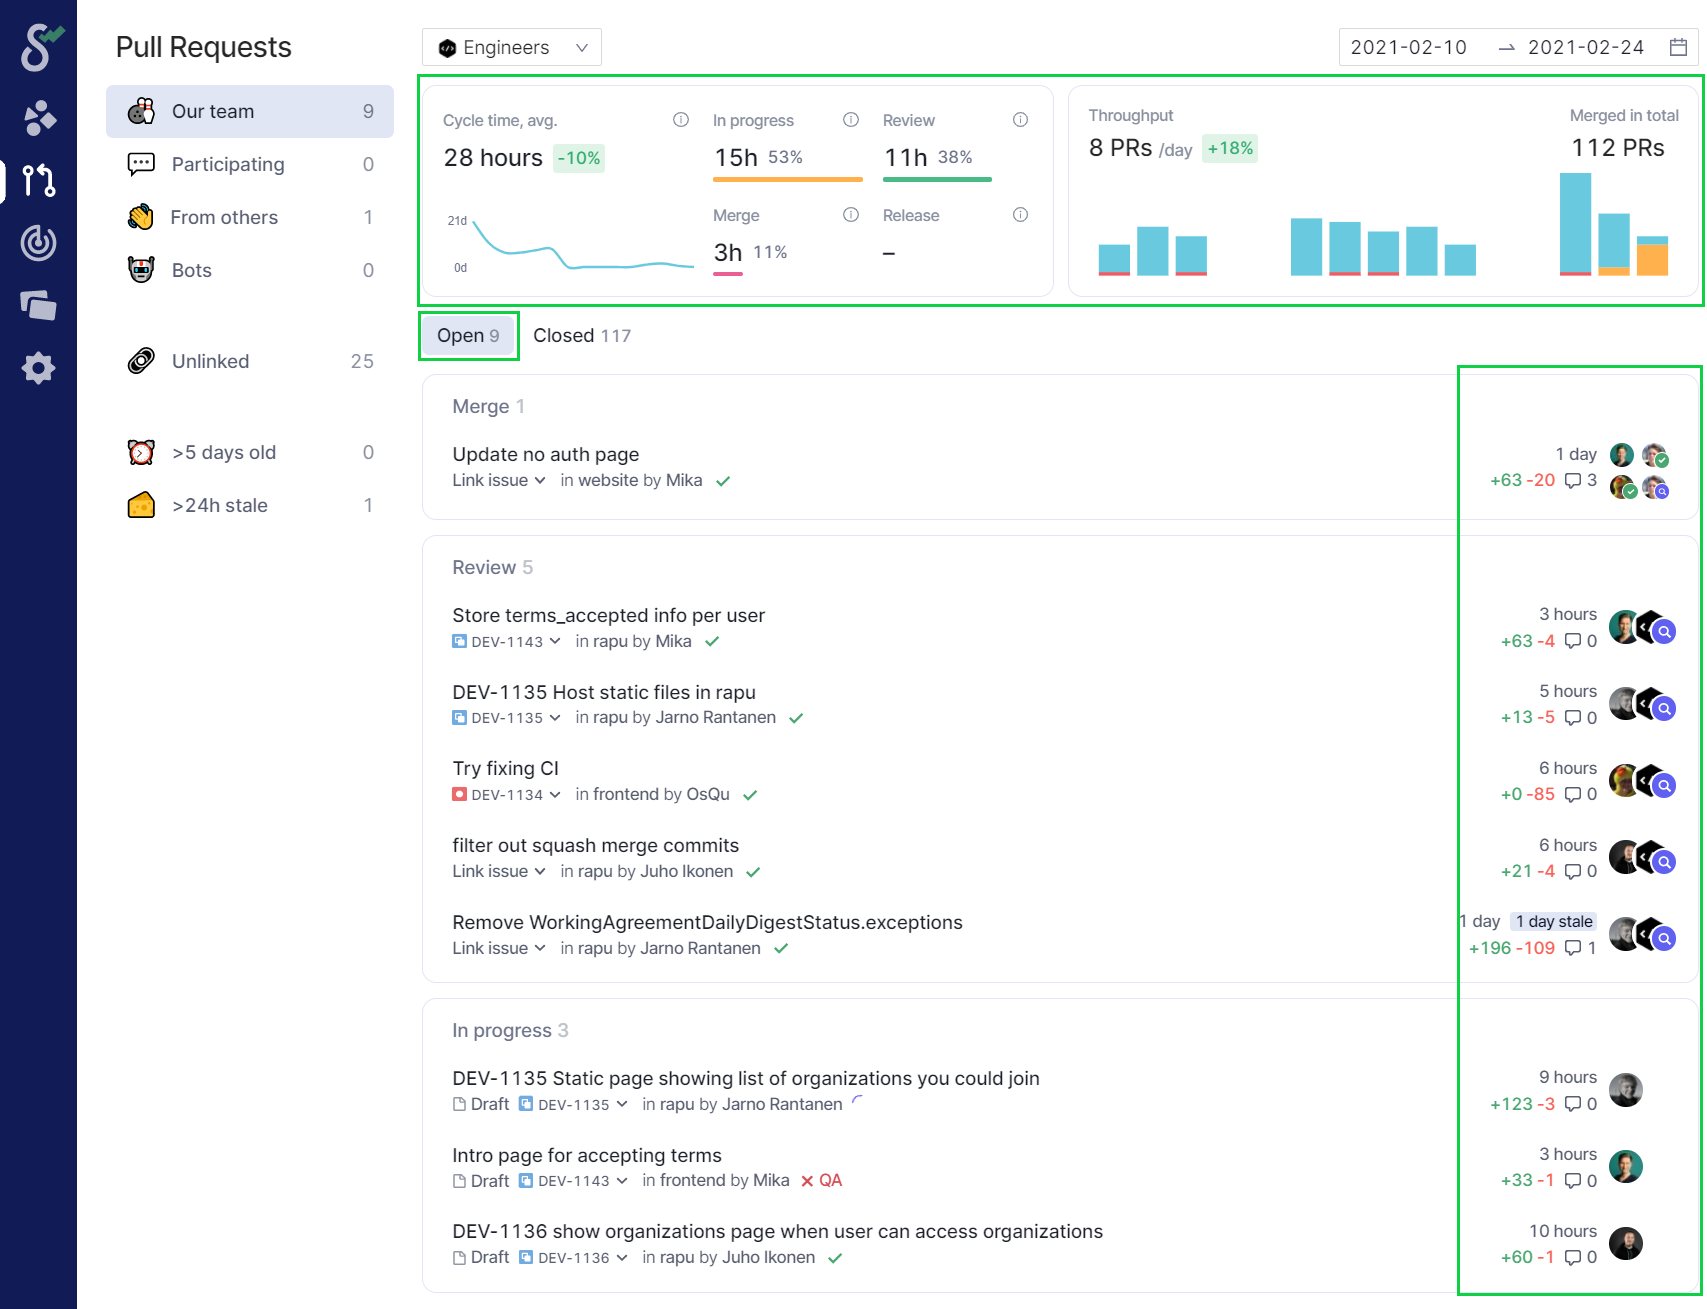Screen dimensions: 1707x1309
Task: Open the radar target icon in sidebar
Action: tap(38, 243)
